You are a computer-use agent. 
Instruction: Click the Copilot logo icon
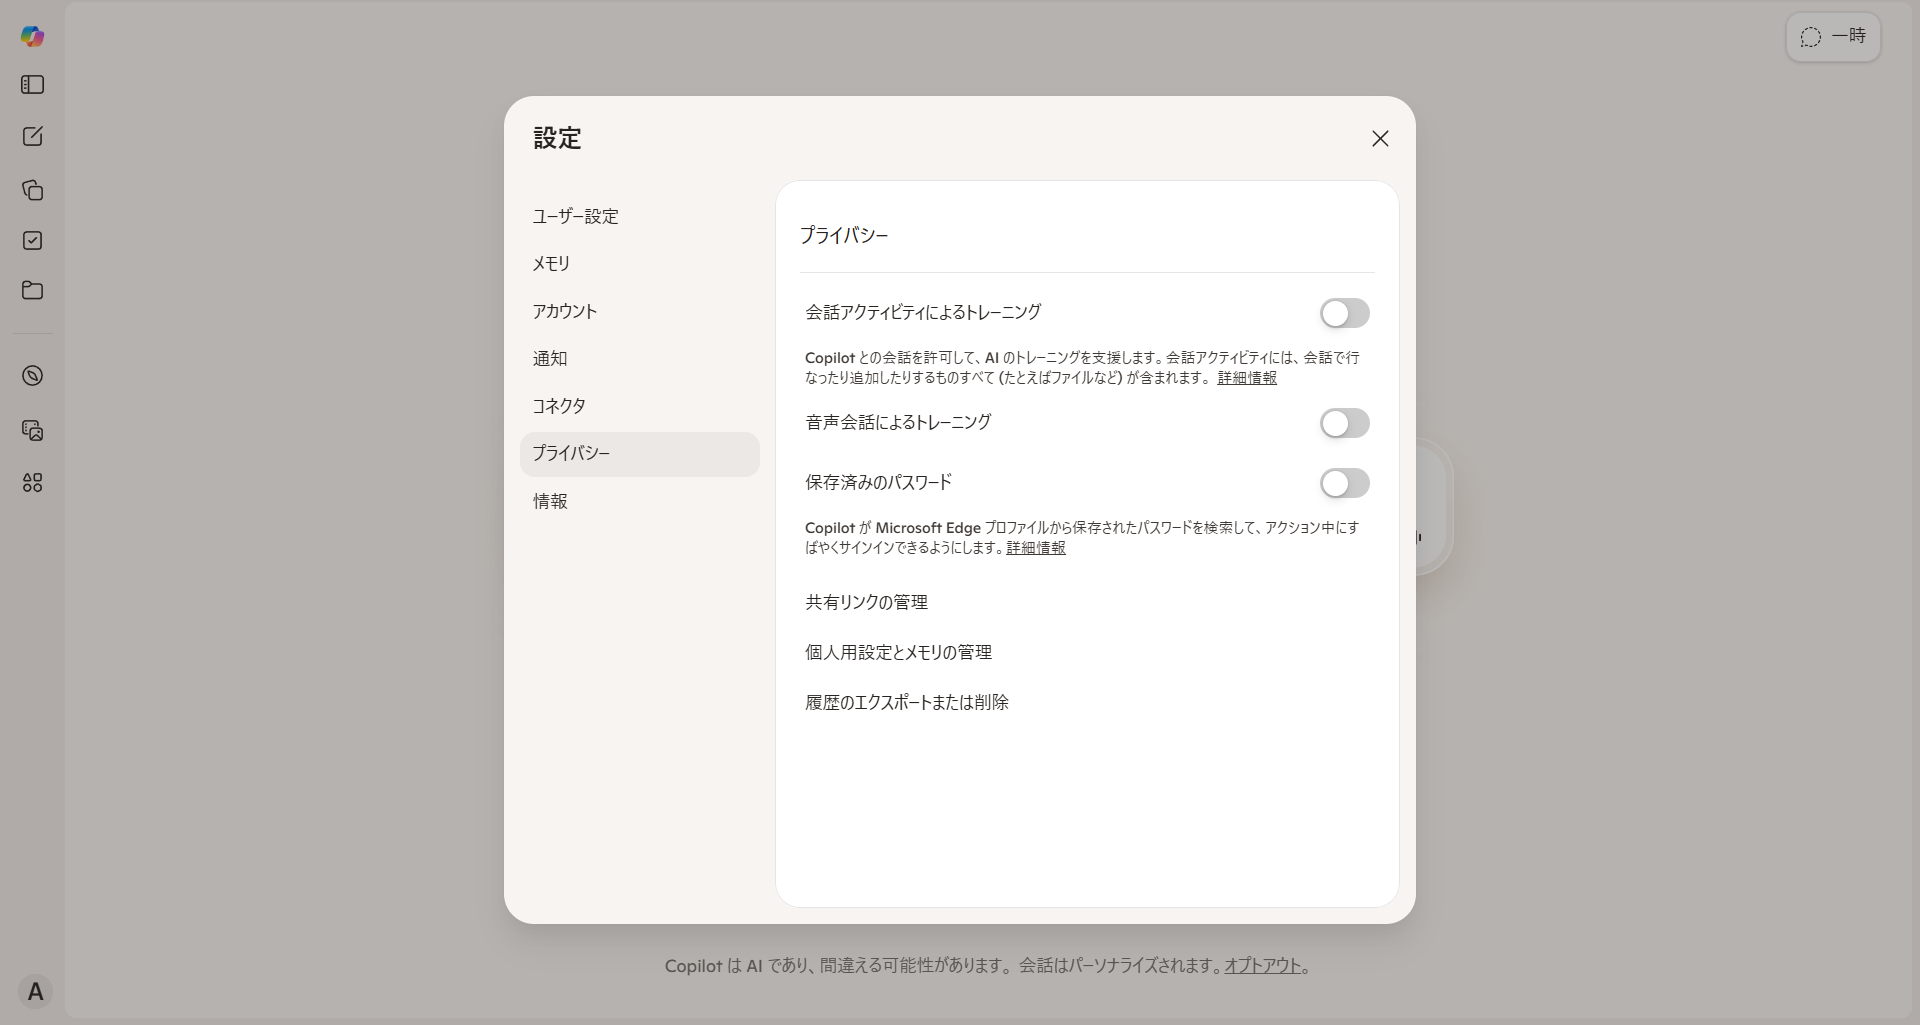point(32,37)
